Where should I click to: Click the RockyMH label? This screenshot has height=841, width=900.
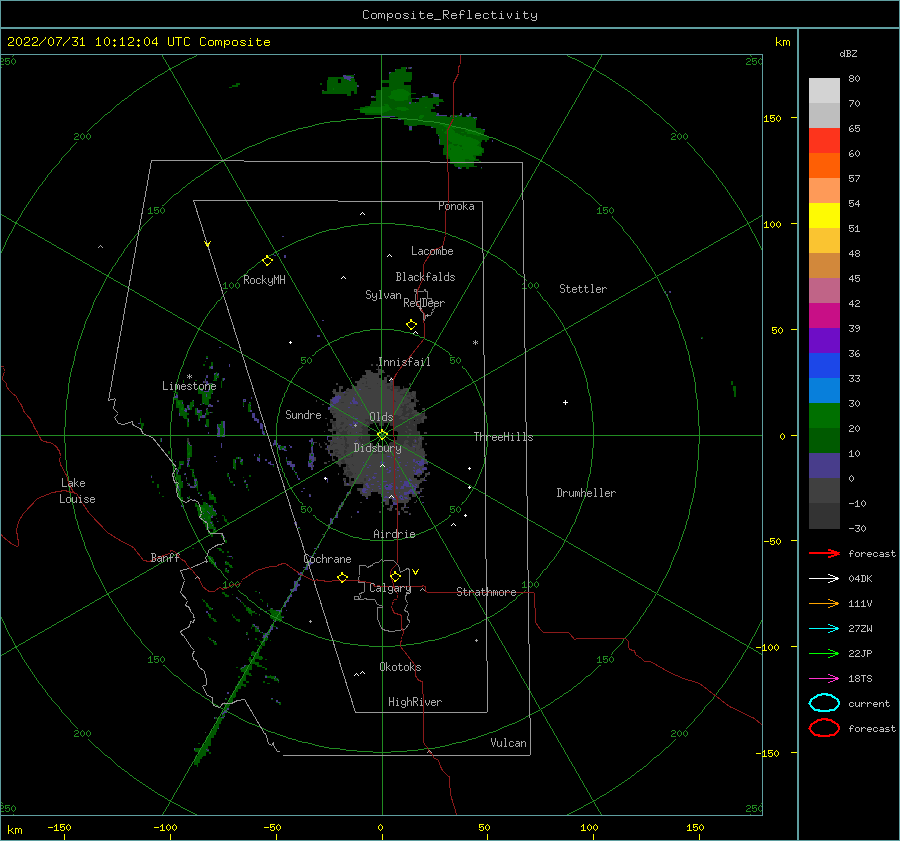[x=264, y=280]
